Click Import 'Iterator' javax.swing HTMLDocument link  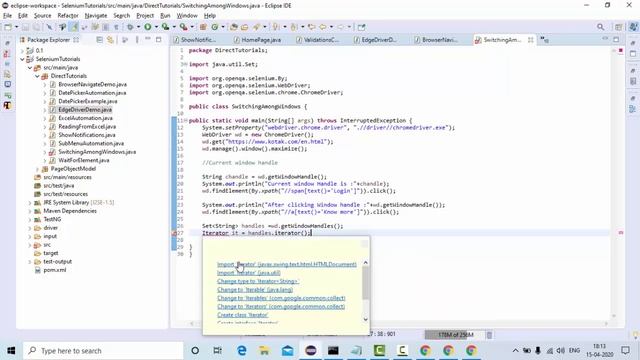click(287, 264)
